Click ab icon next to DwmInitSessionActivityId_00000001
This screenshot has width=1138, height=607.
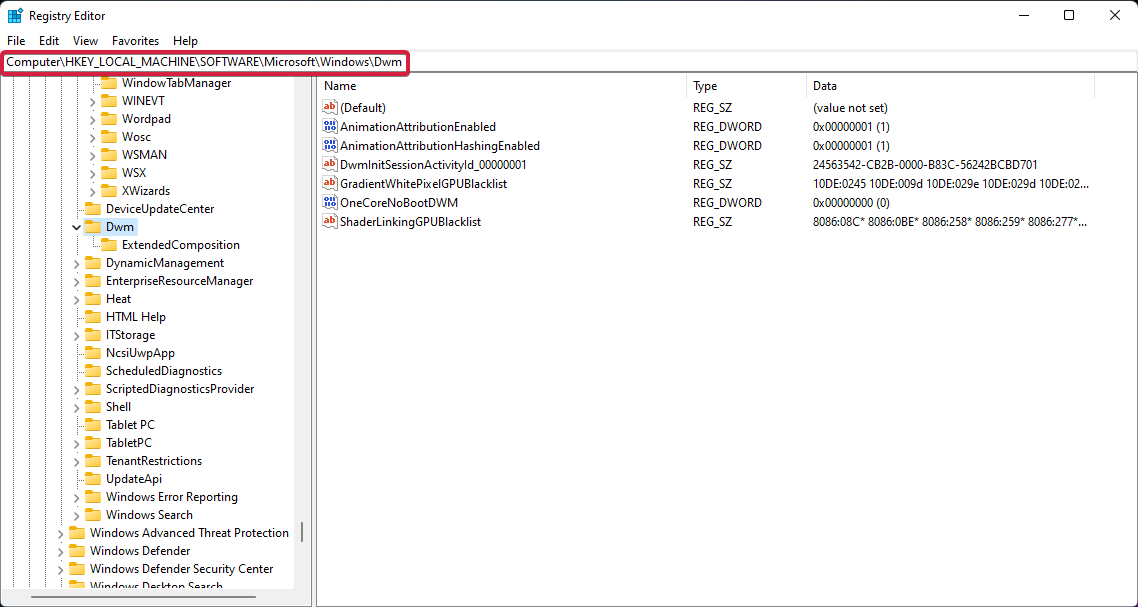point(329,164)
